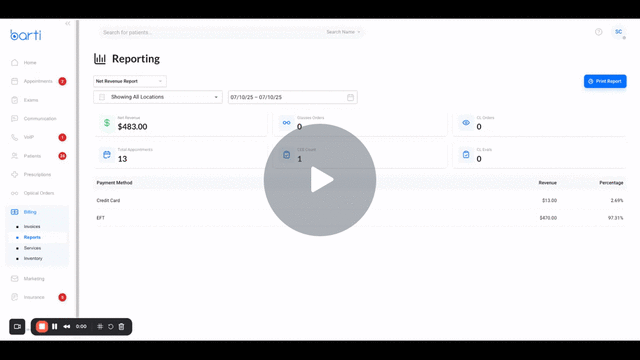Image resolution: width=640 pixels, height=360 pixels.
Task: Select the EFT row label
Action: pyautogui.click(x=100, y=218)
